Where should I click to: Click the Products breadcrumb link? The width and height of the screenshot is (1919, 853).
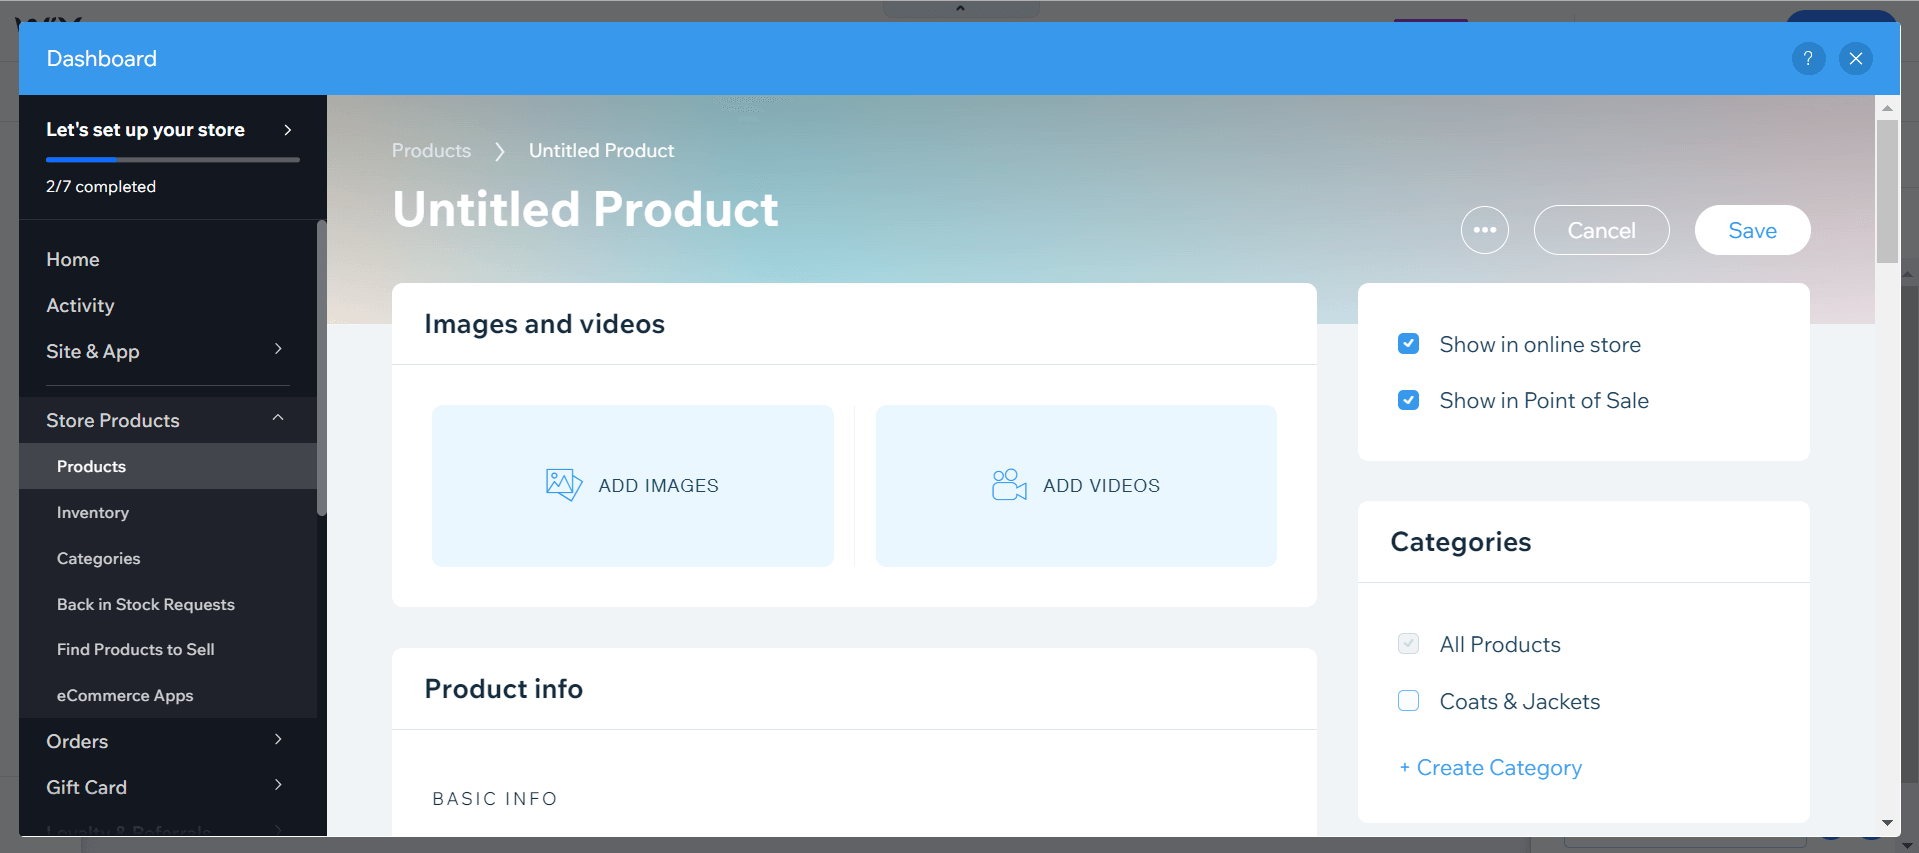[431, 150]
